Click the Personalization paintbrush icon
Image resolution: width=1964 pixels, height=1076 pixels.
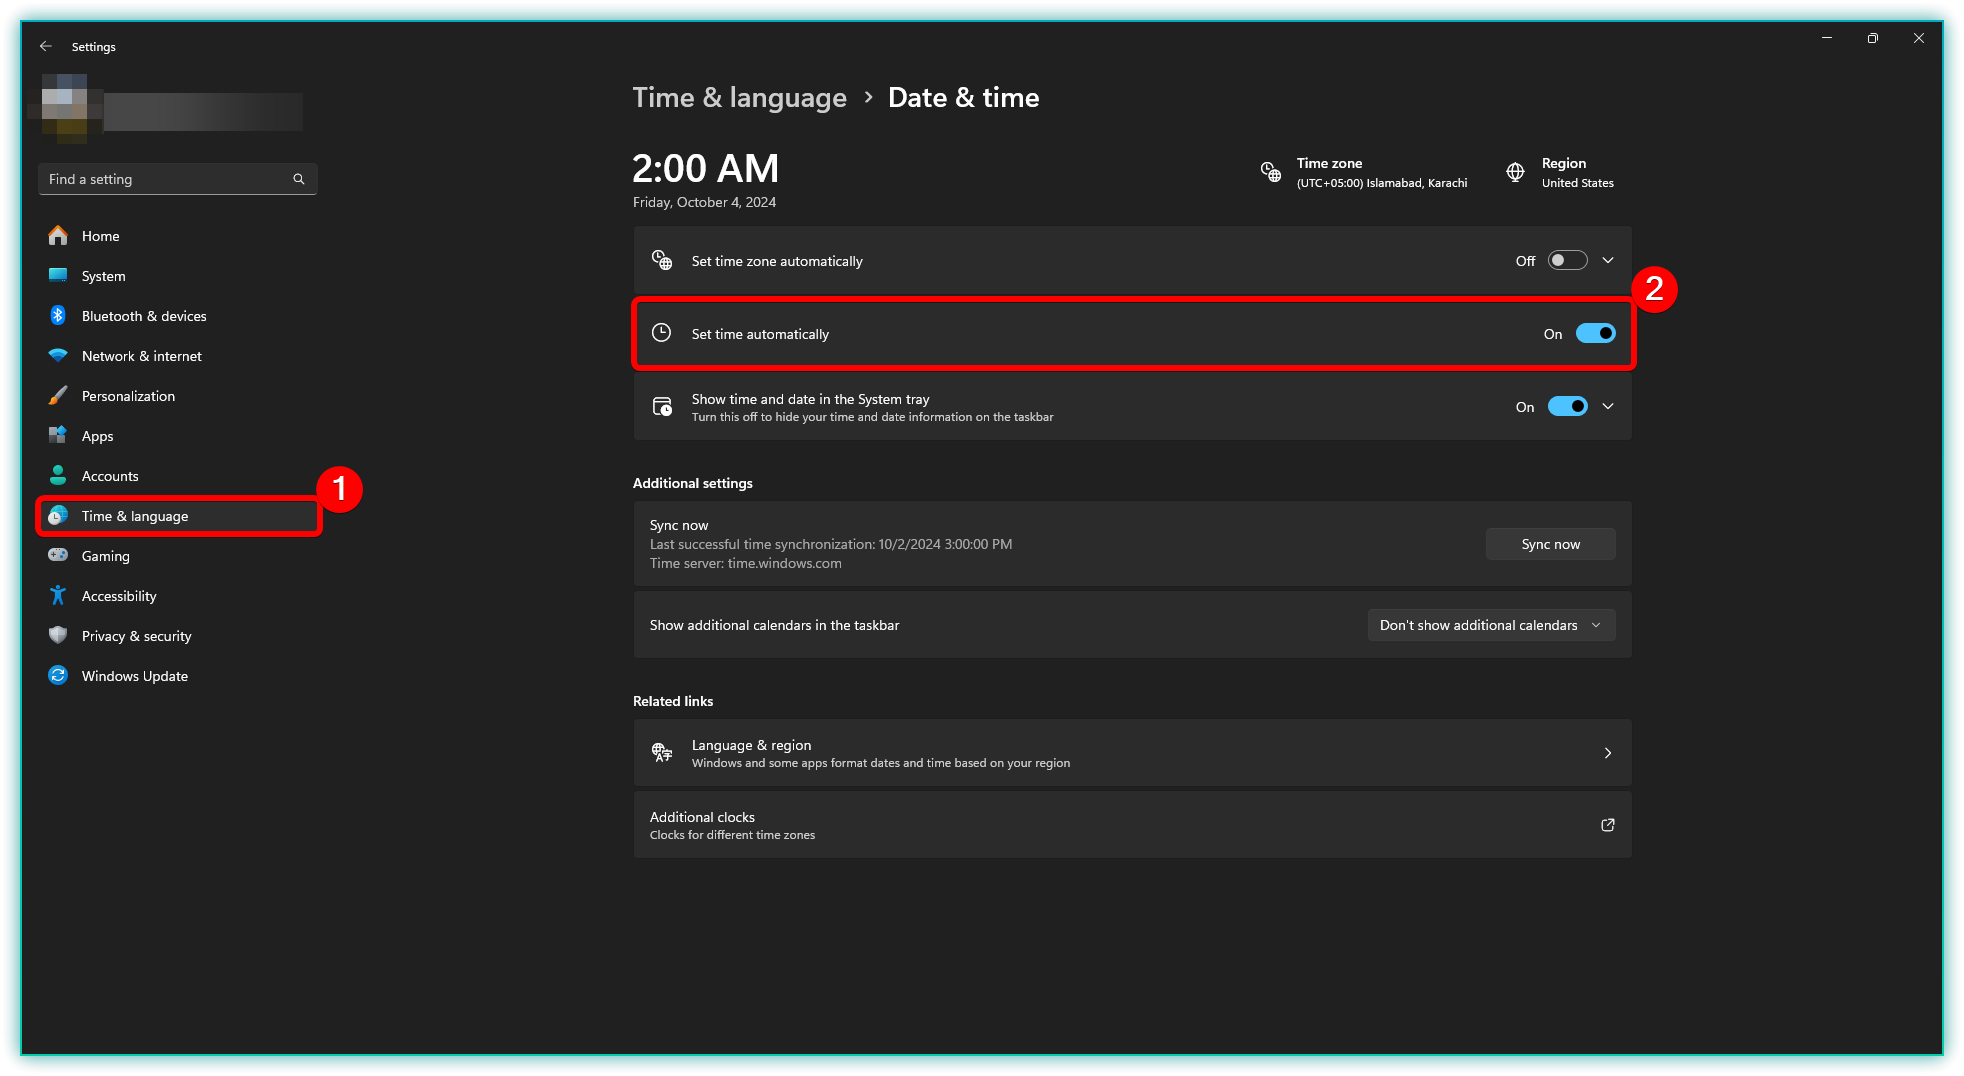[58, 396]
